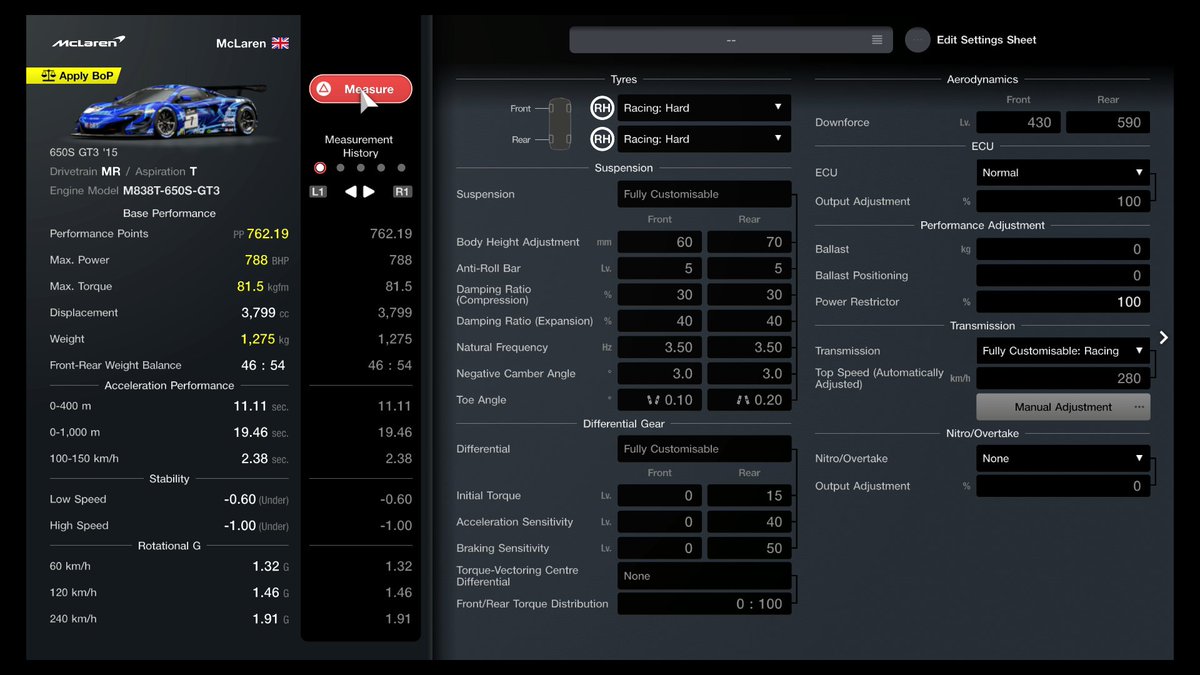Click Performance Points value 762.19
This screenshot has height=675, width=1200.
tap(267, 233)
